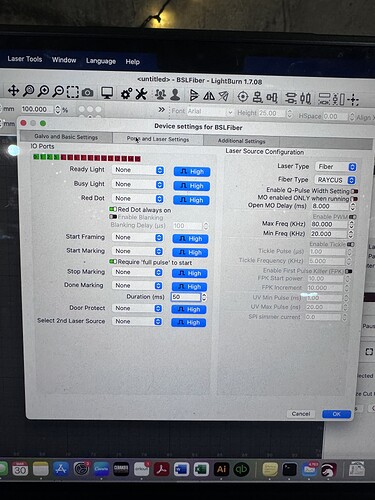Click the align objects icon beside crosshair group
Screen dimensions: 375x500
tap(272, 98)
